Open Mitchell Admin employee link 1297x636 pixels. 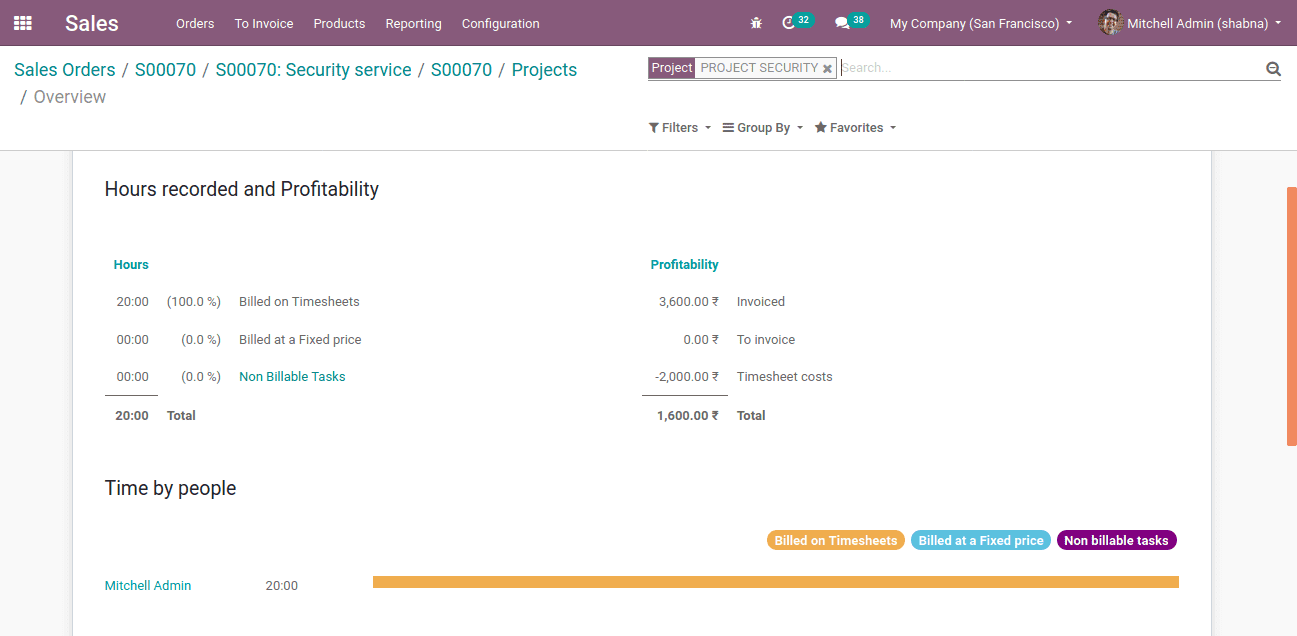tap(148, 586)
